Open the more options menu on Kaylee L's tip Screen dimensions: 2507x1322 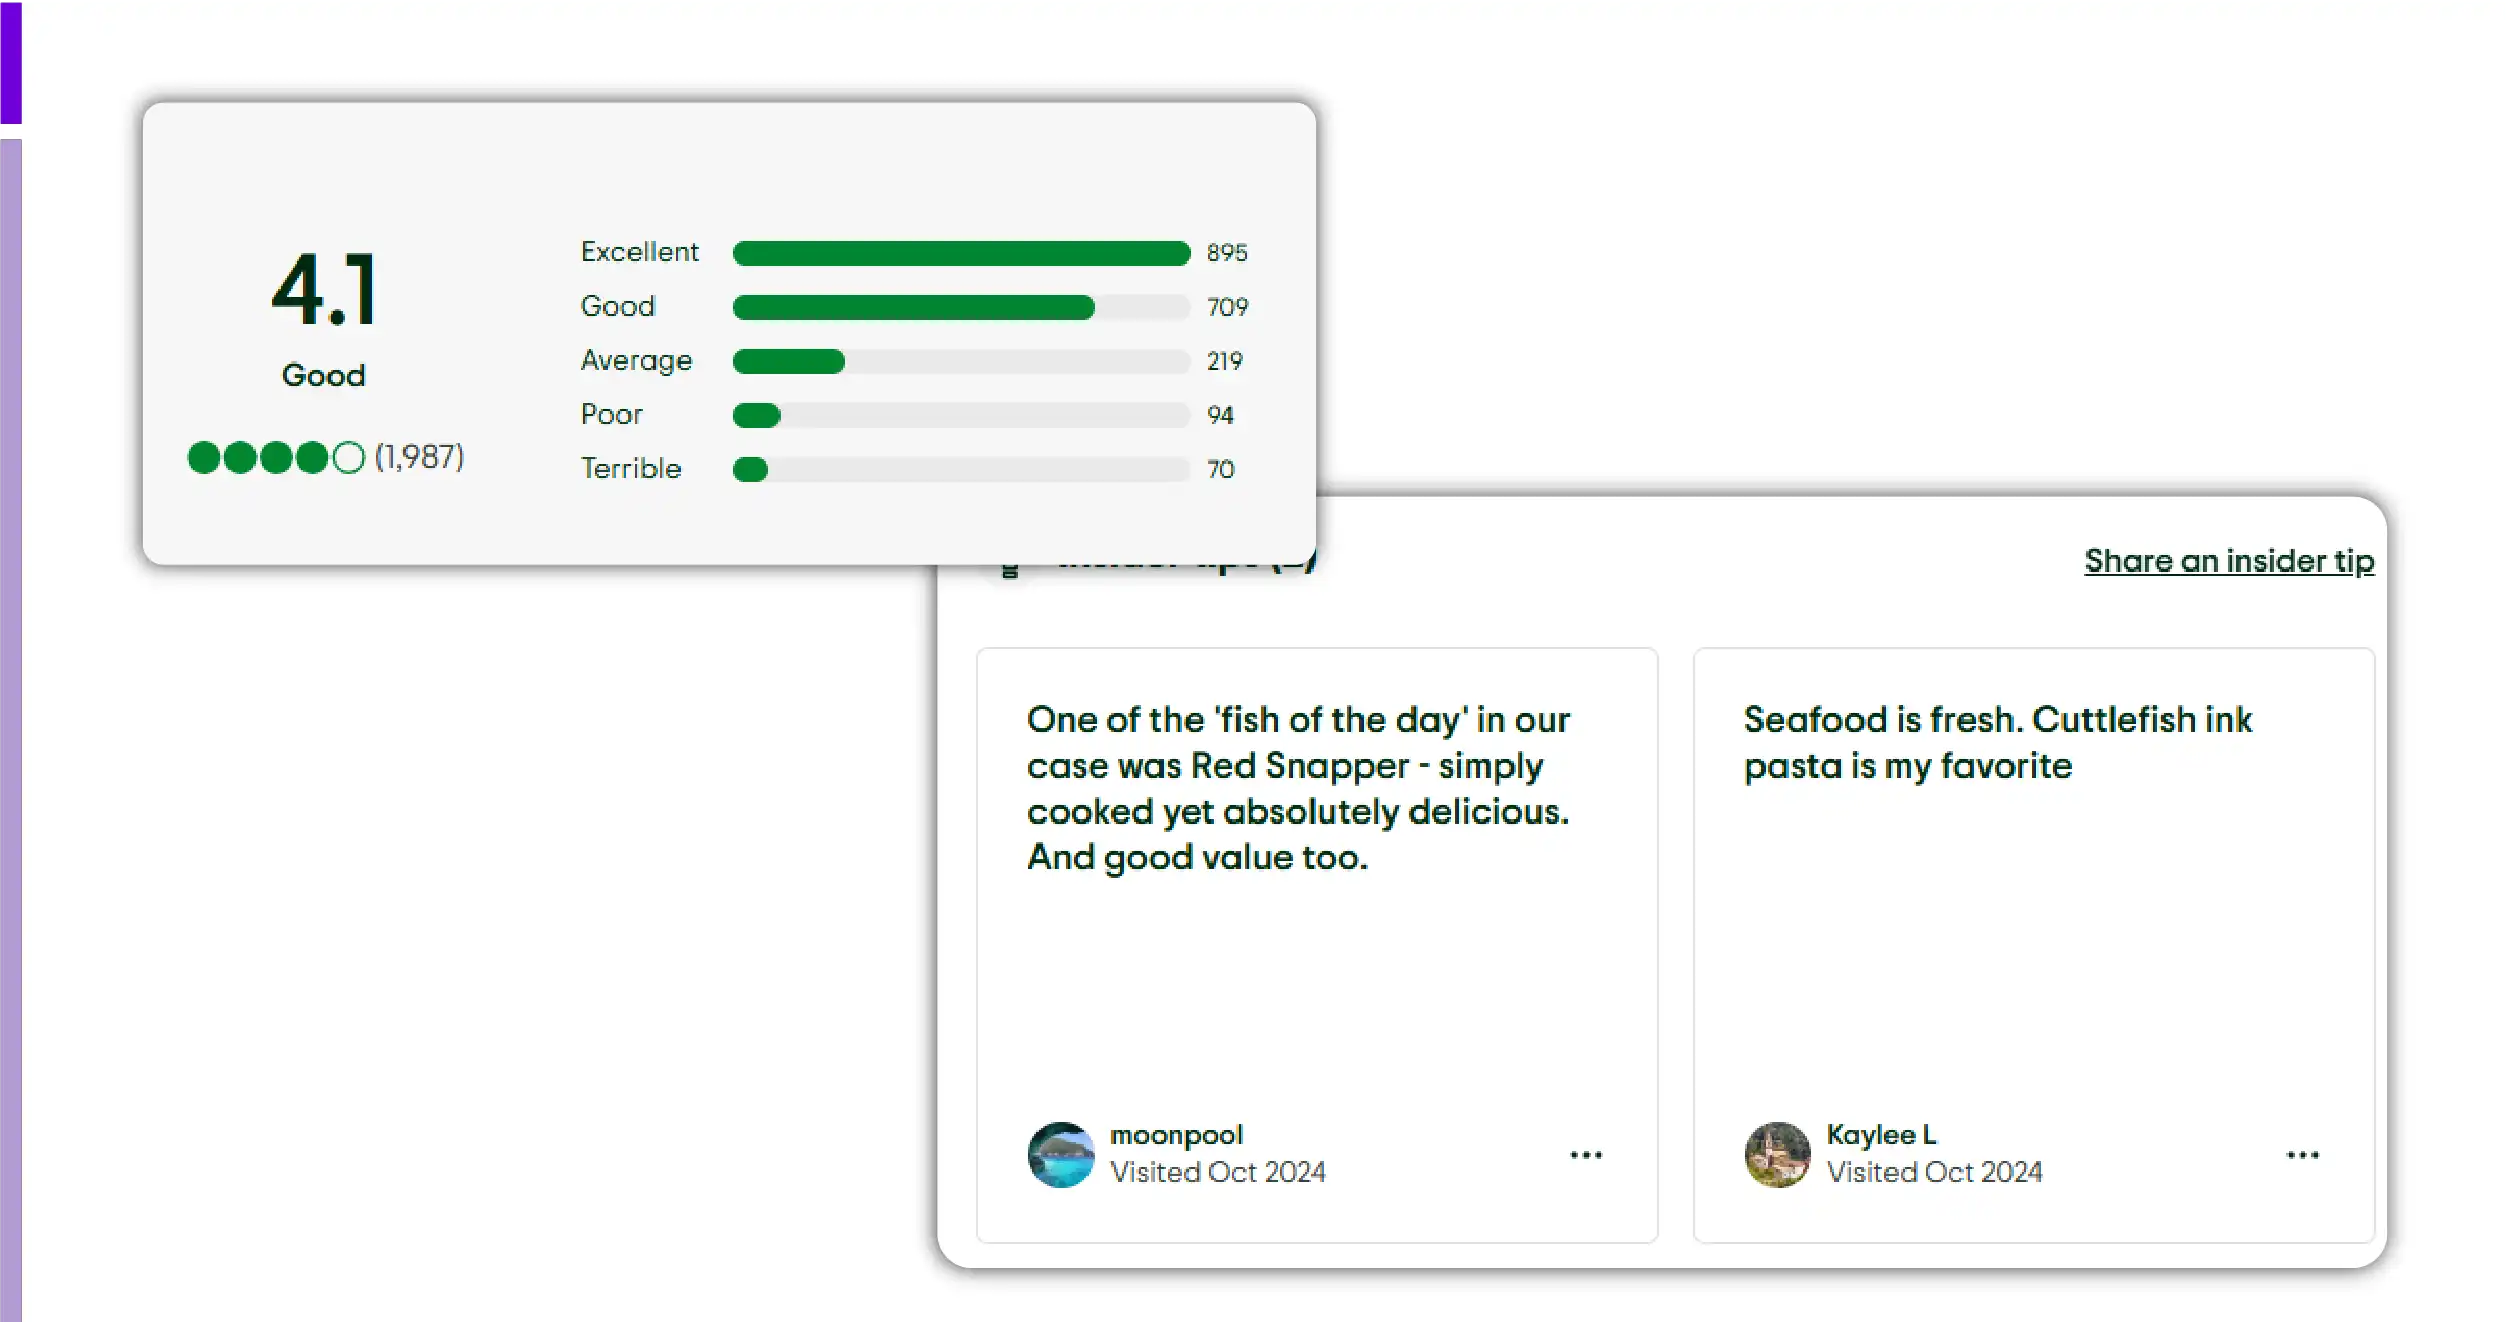[2302, 1155]
